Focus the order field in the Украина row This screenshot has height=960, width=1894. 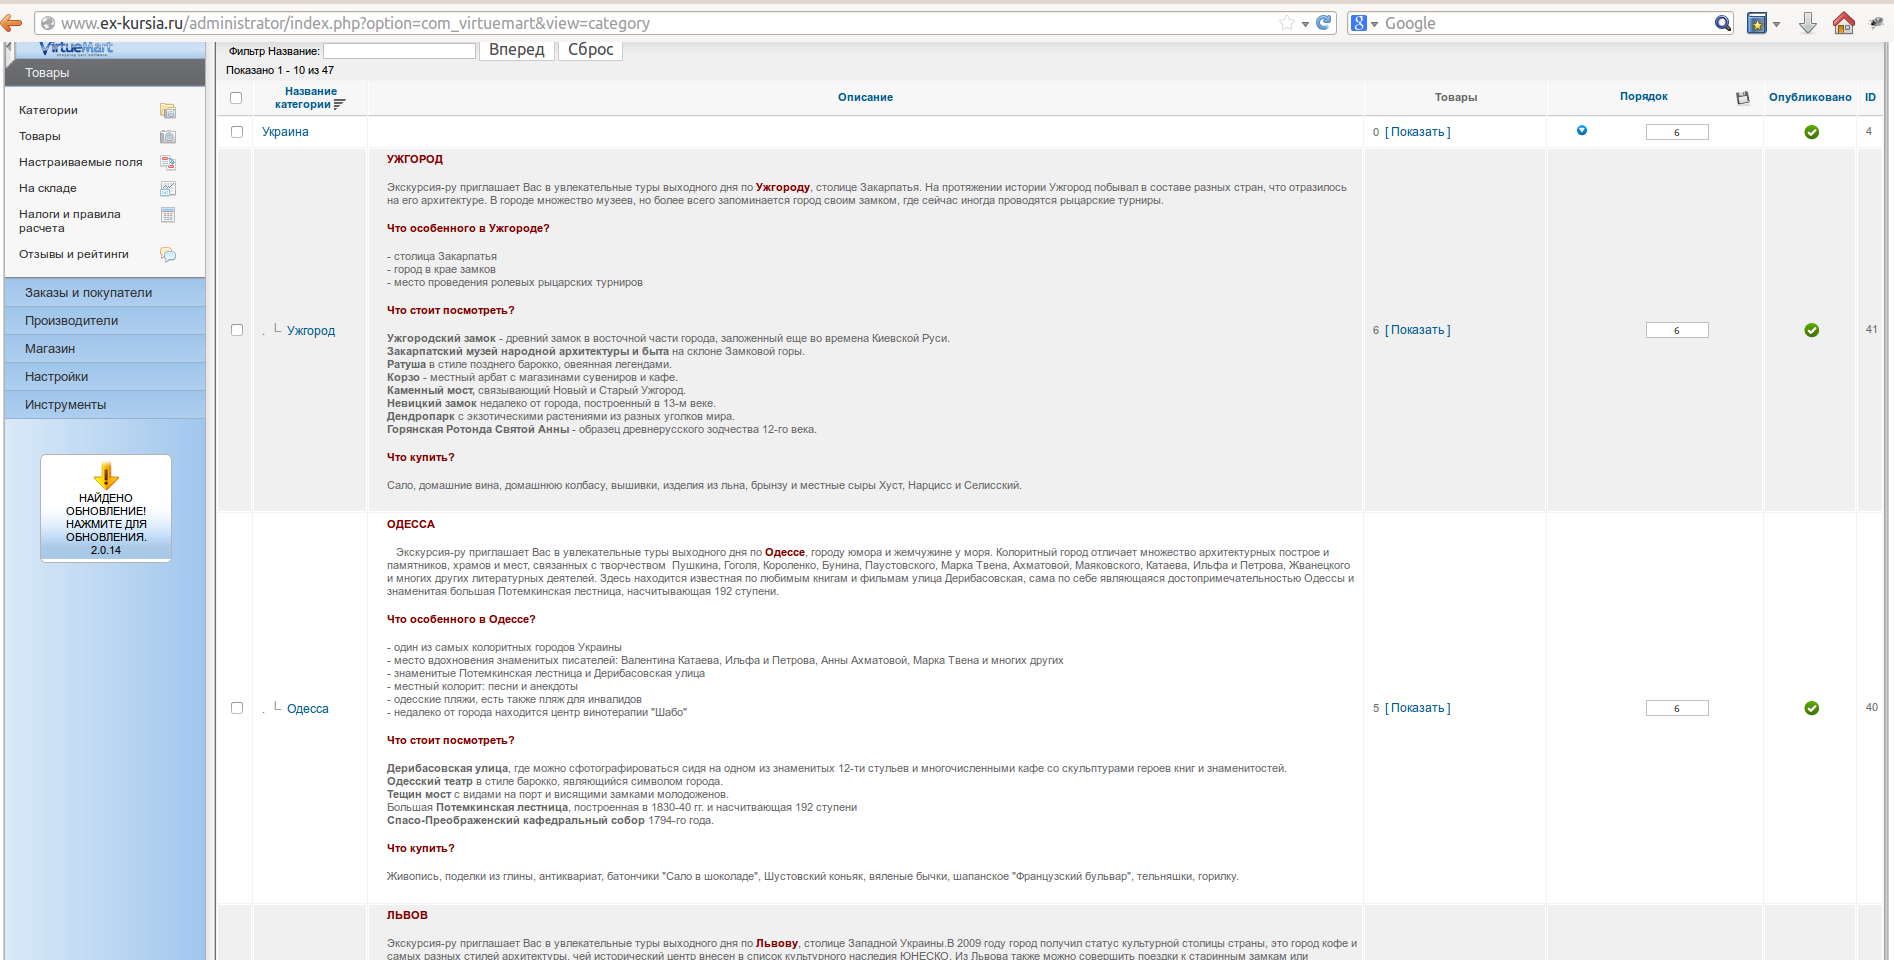(1677, 132)
